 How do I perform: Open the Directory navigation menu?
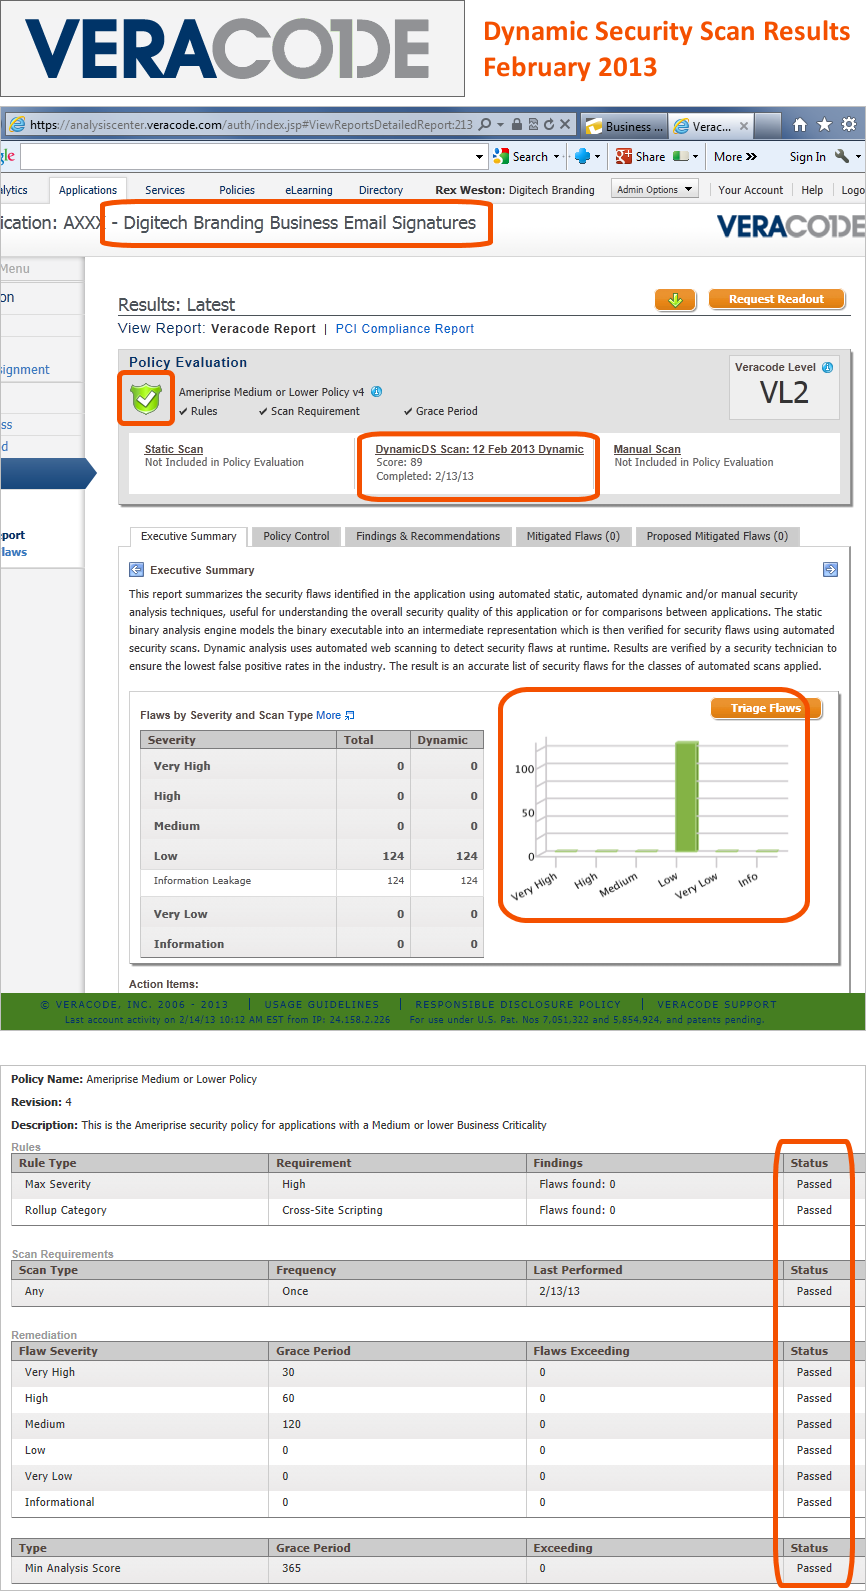coord(381,190)
